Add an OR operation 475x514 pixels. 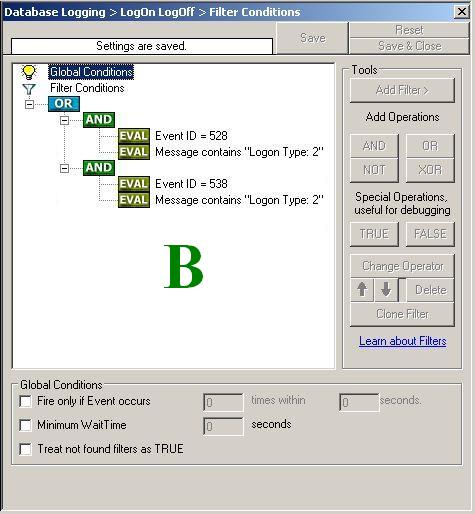430,146
